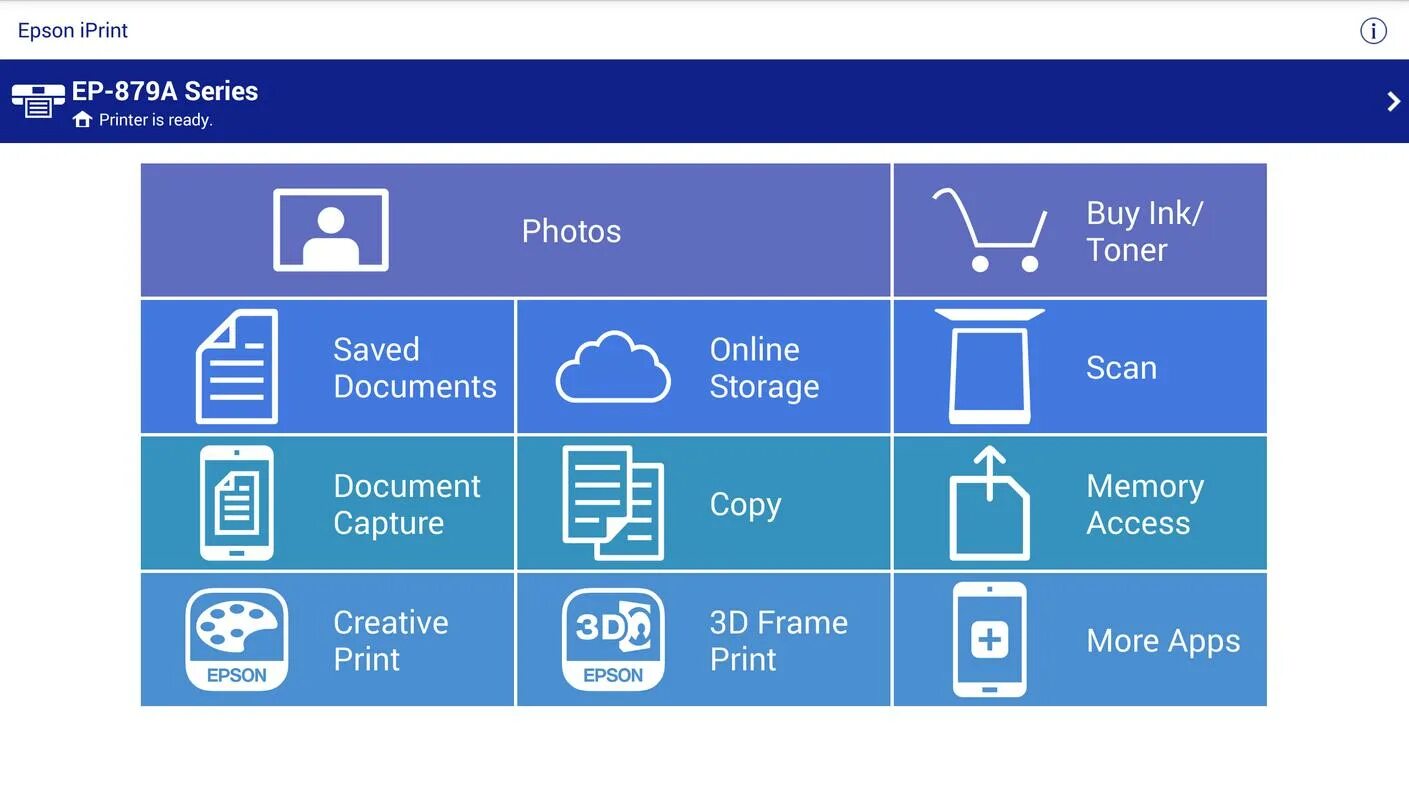Choose the Document Capture label
Screen dimensions: 1409x800
[407, 504]
